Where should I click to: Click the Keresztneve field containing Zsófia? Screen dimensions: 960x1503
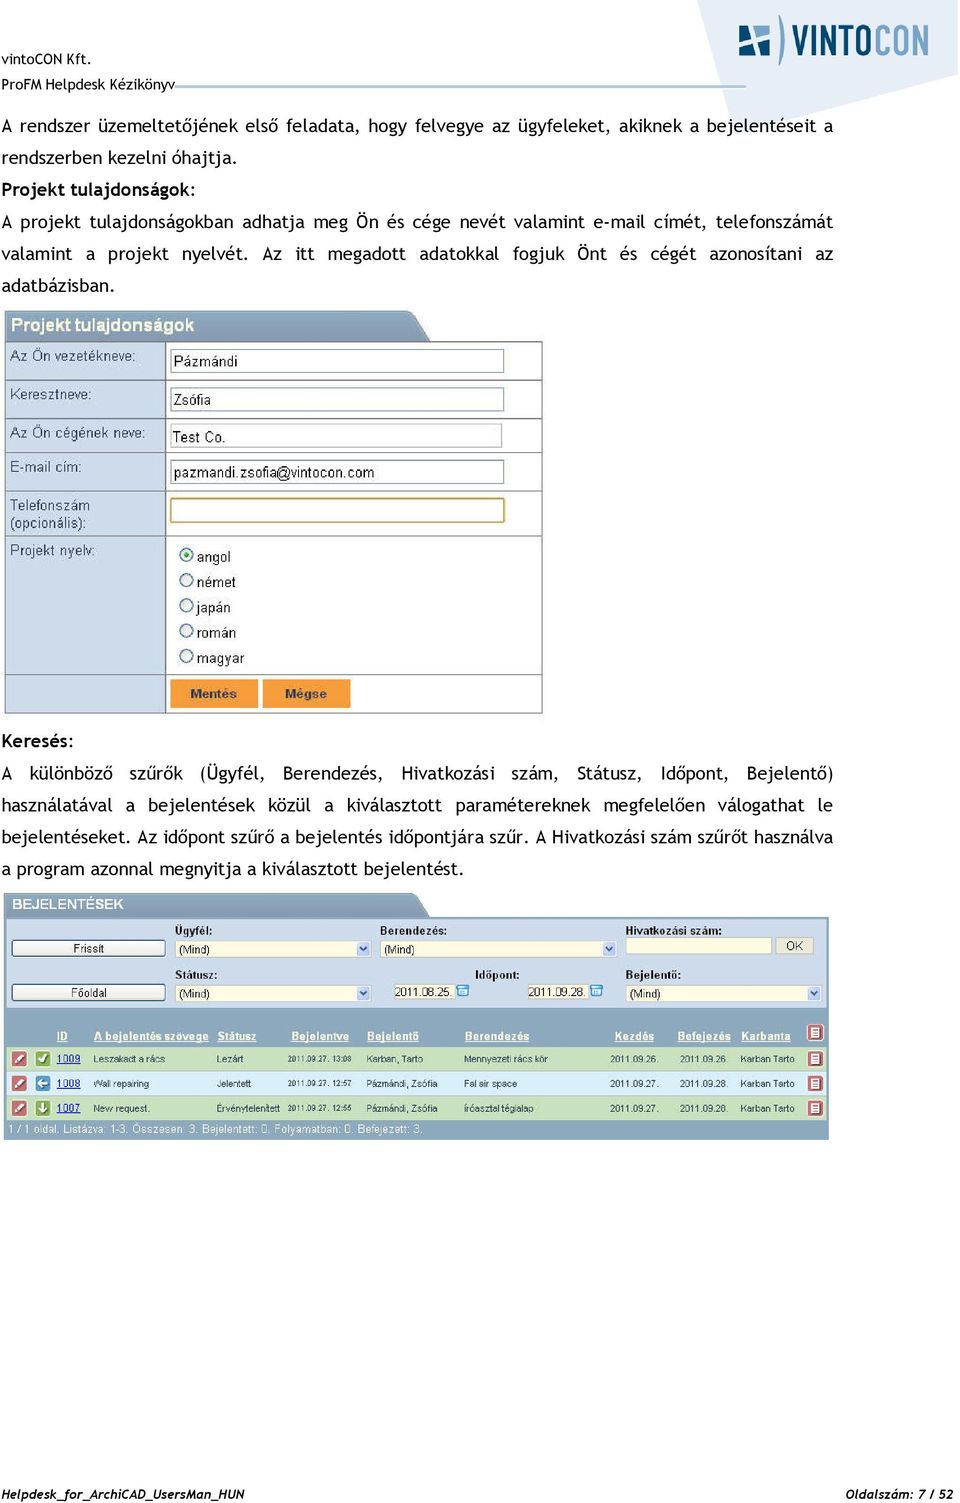click(337, 399)
